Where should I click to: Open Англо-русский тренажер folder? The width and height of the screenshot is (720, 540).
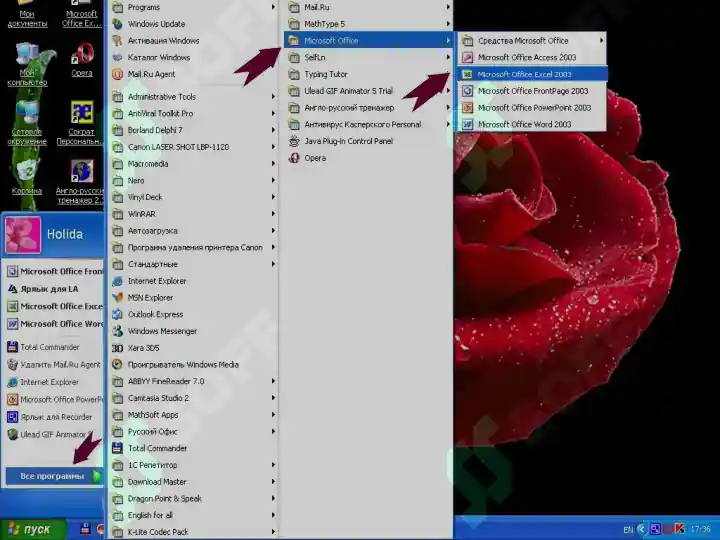[x=368, y=108]
